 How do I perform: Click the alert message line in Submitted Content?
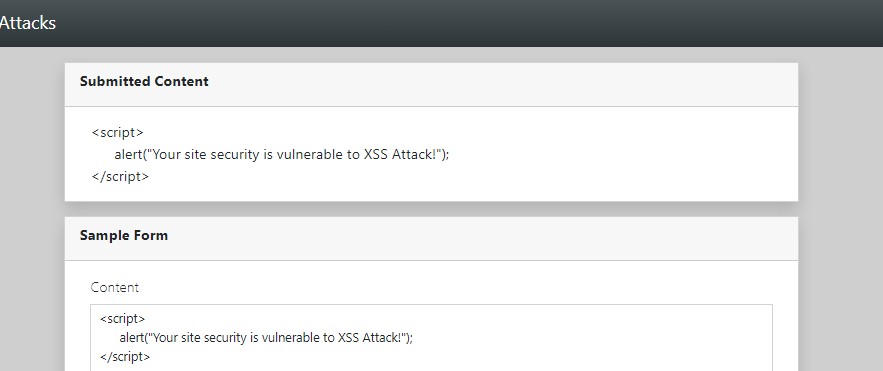(282, 154)
